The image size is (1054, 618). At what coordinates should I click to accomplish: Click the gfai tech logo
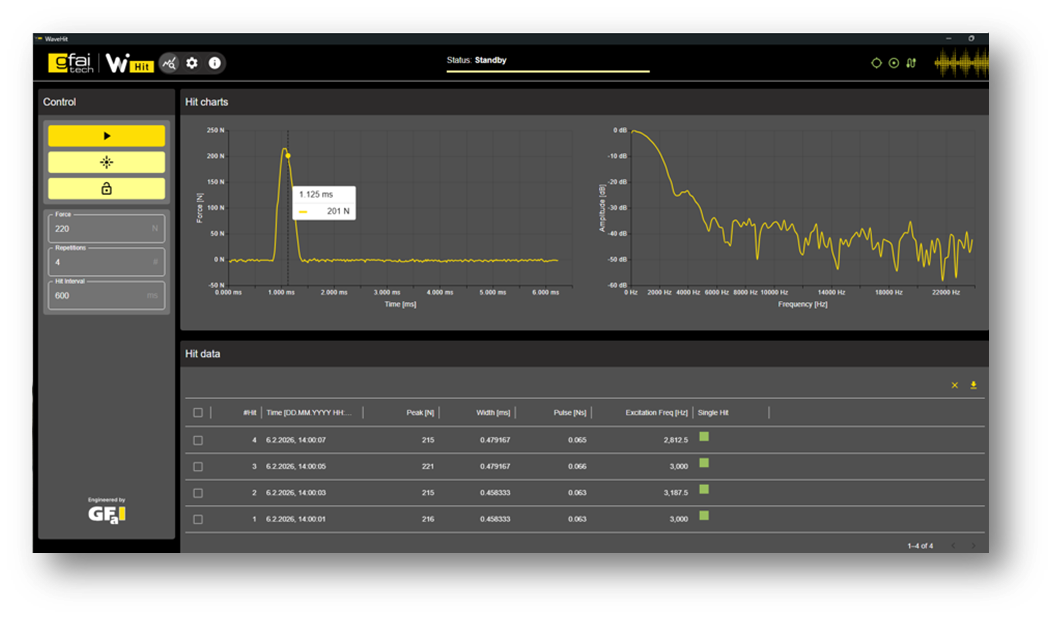[x=71, y=63]
